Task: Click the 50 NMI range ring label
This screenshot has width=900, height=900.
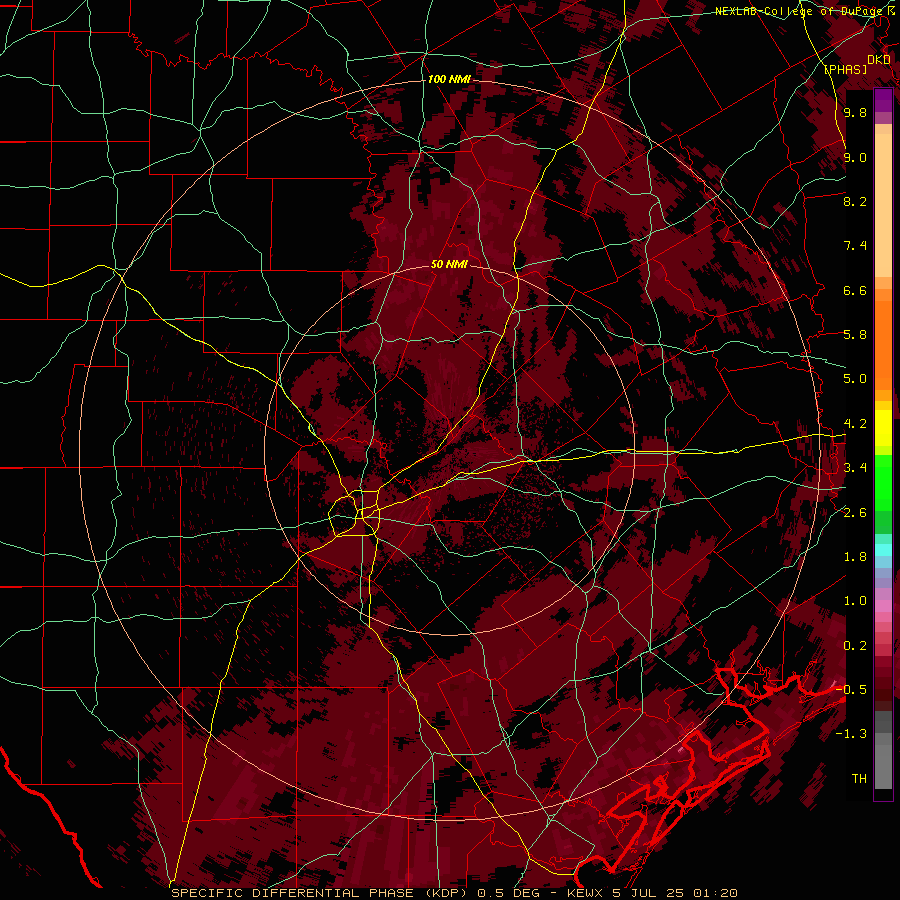Action: [449, 264]
